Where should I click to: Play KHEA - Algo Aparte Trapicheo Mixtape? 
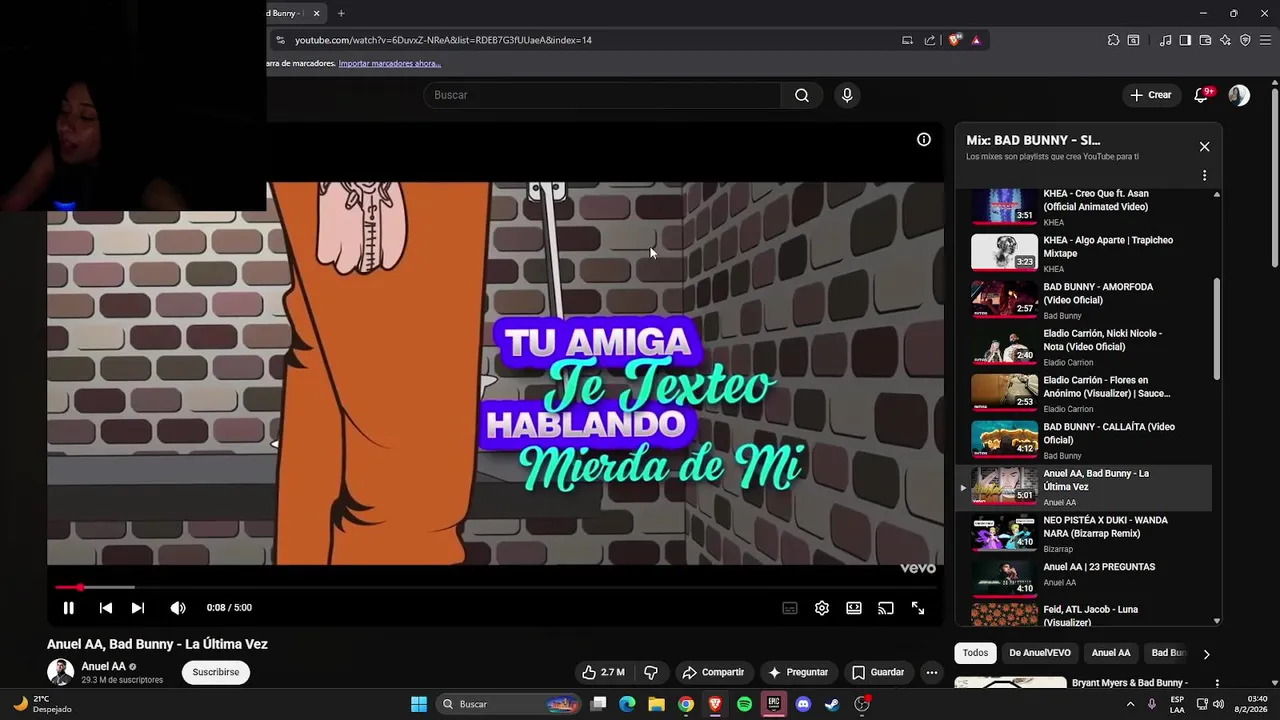click(1084, 253)
